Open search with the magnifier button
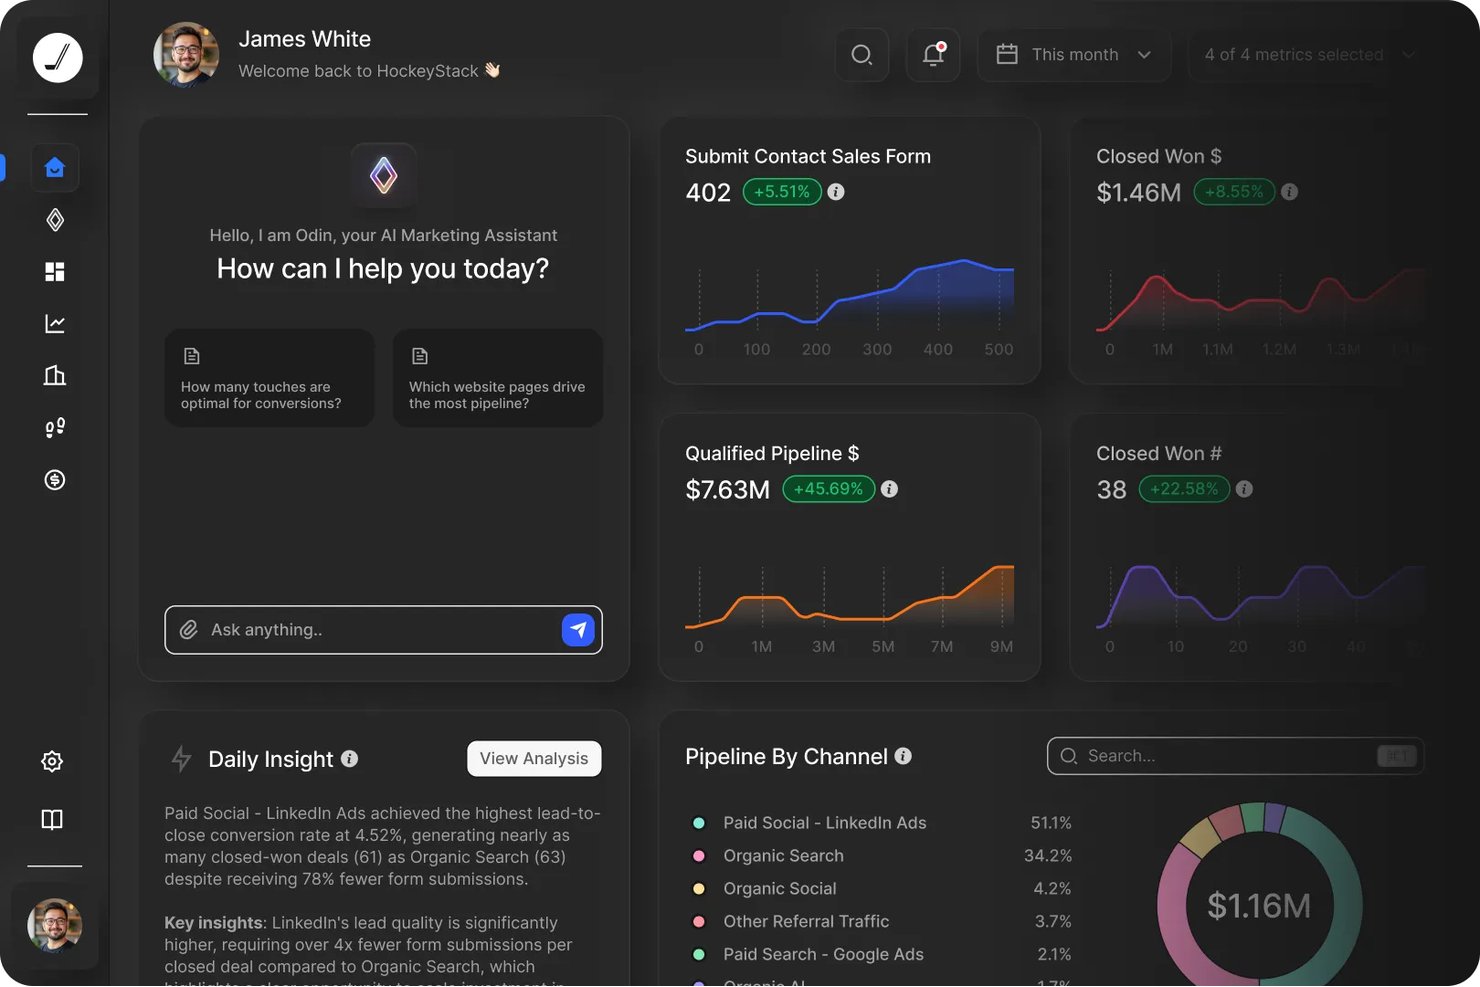1480x987 pixels. click(x=862, y=55)
